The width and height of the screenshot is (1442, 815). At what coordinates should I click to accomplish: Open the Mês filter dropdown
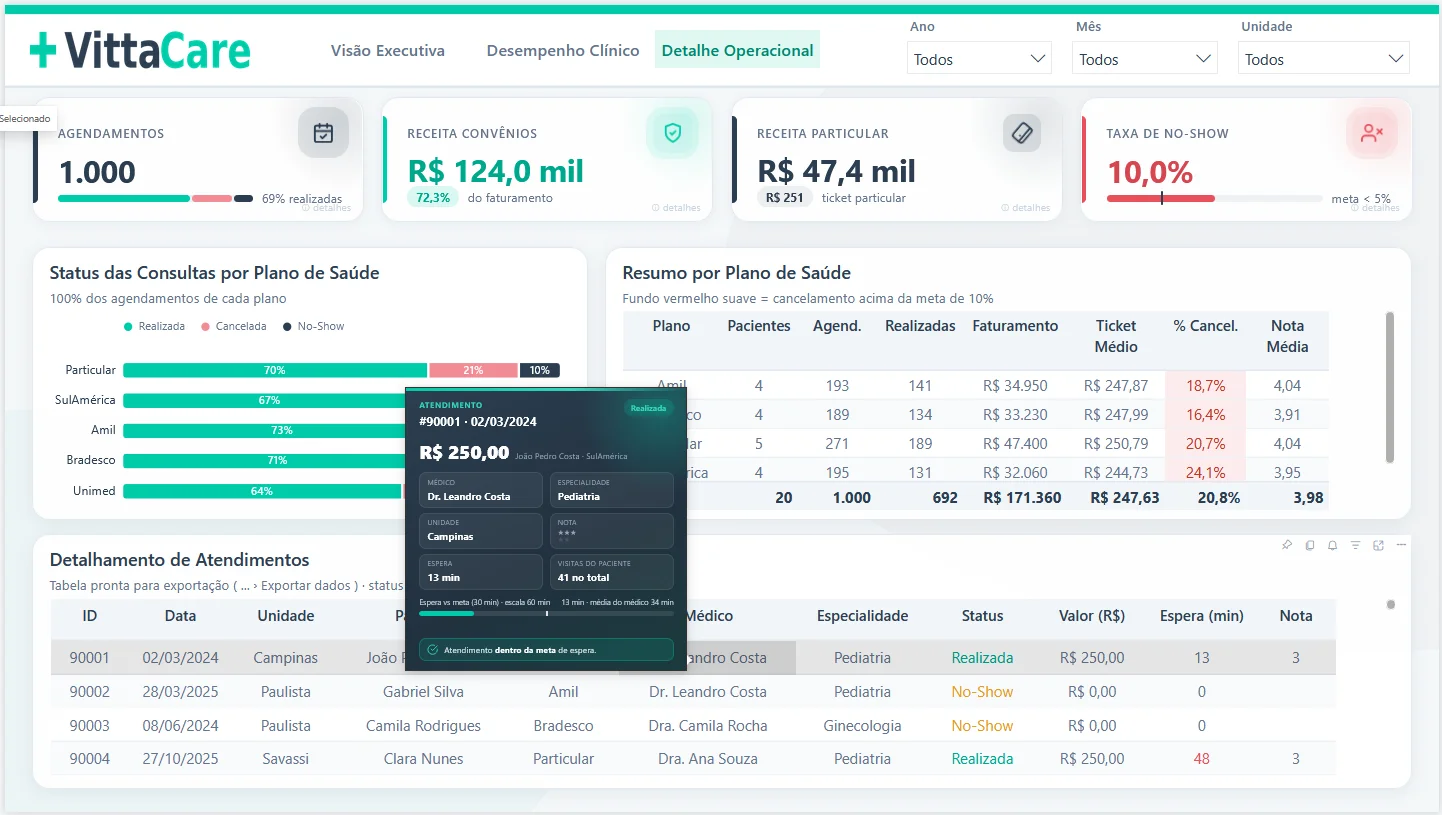tap(1145, 59)
